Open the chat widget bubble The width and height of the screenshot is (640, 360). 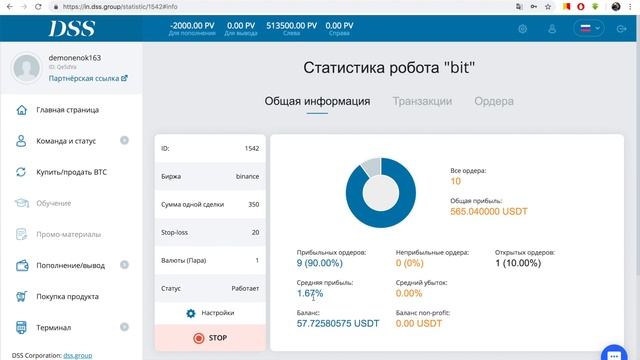point(614,353)
